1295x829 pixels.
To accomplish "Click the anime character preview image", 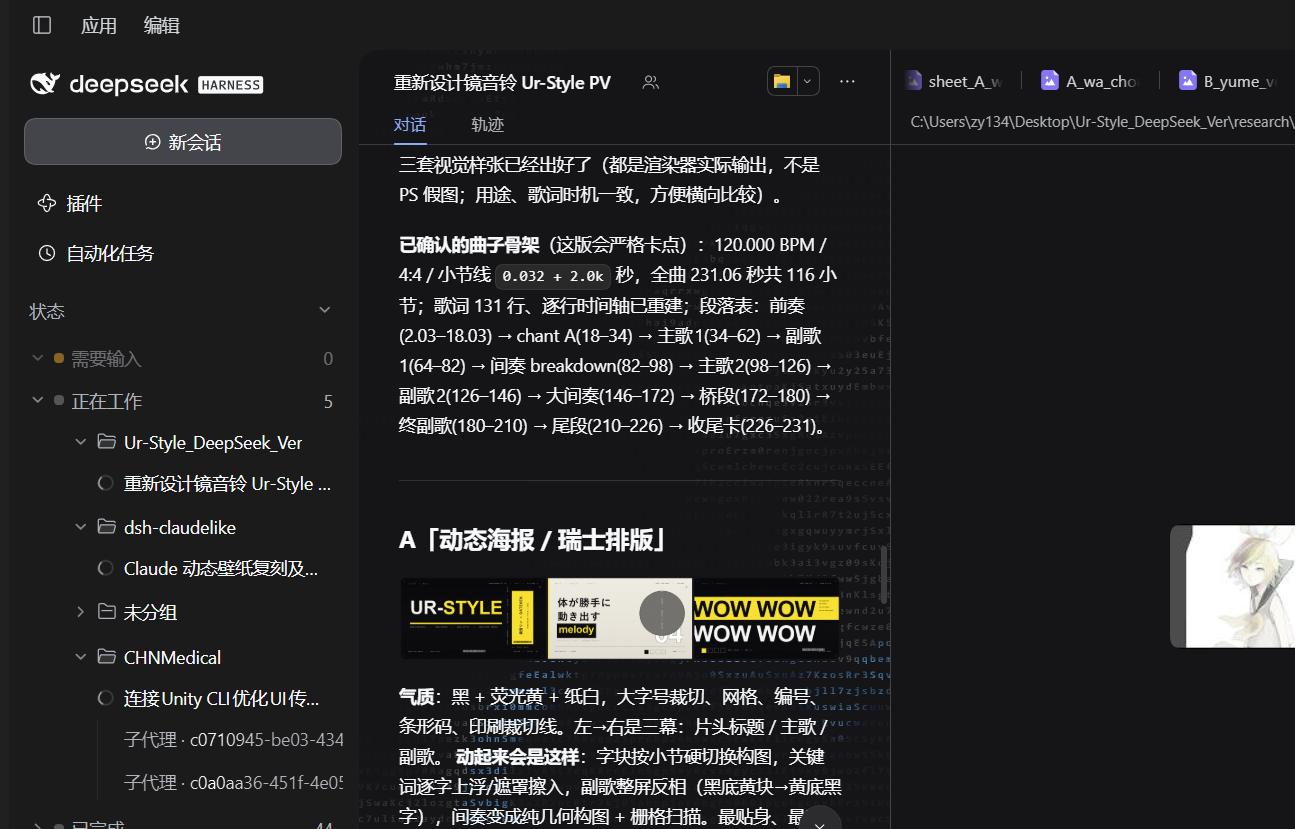I will (x=1233, y=586).
